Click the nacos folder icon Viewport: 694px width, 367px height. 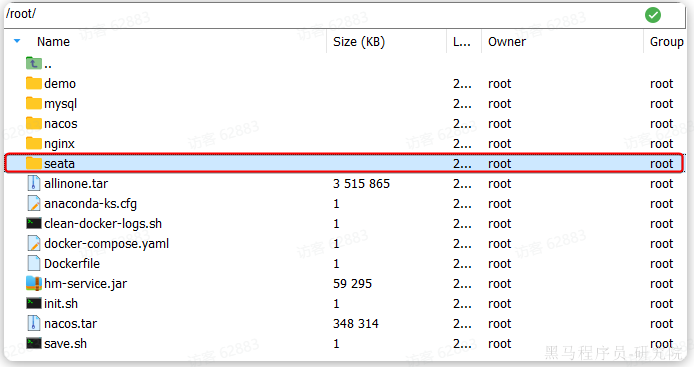[x=34, y=123]
